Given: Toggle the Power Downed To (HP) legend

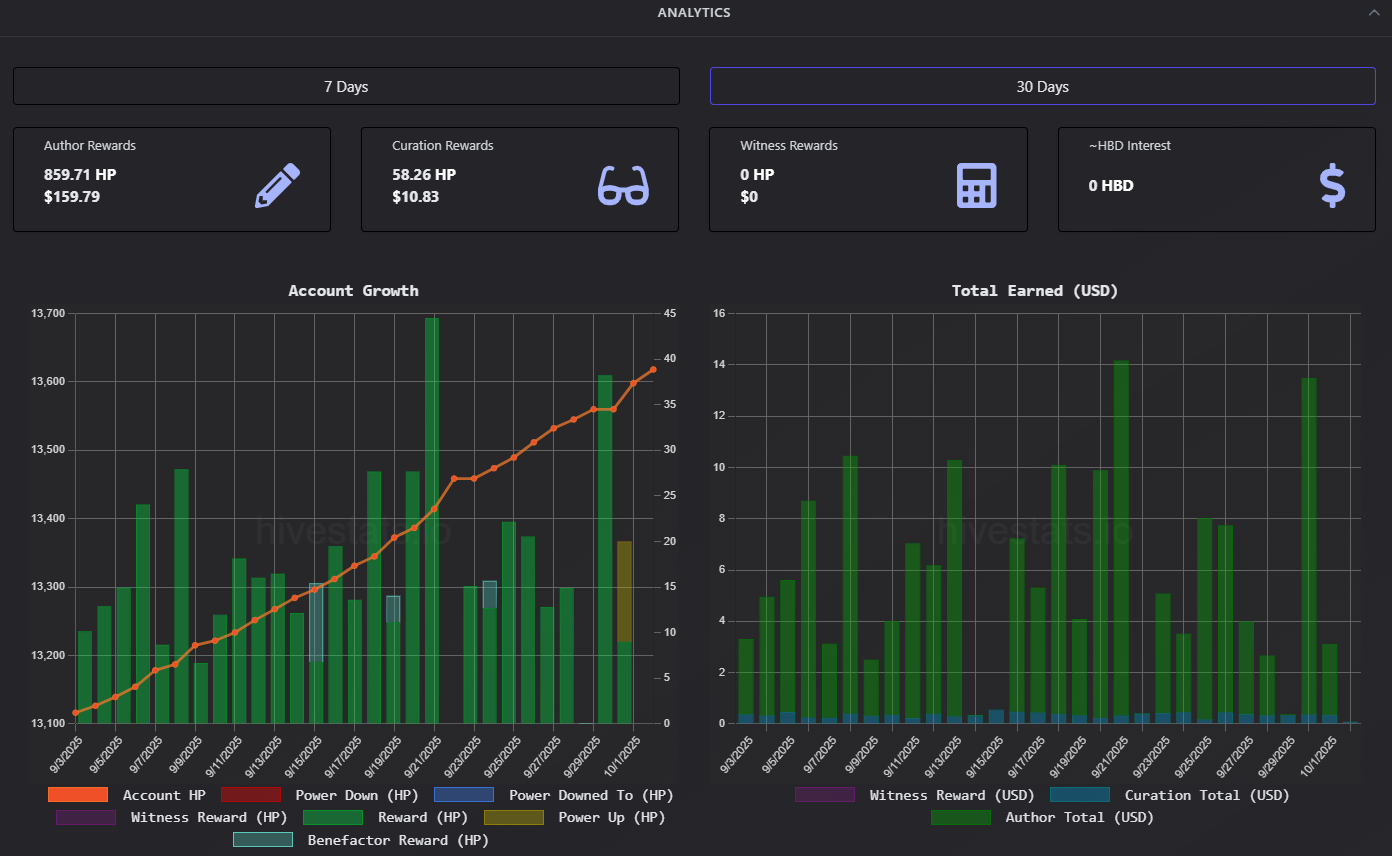Looking at the screenshot, I should click(463, 795).
